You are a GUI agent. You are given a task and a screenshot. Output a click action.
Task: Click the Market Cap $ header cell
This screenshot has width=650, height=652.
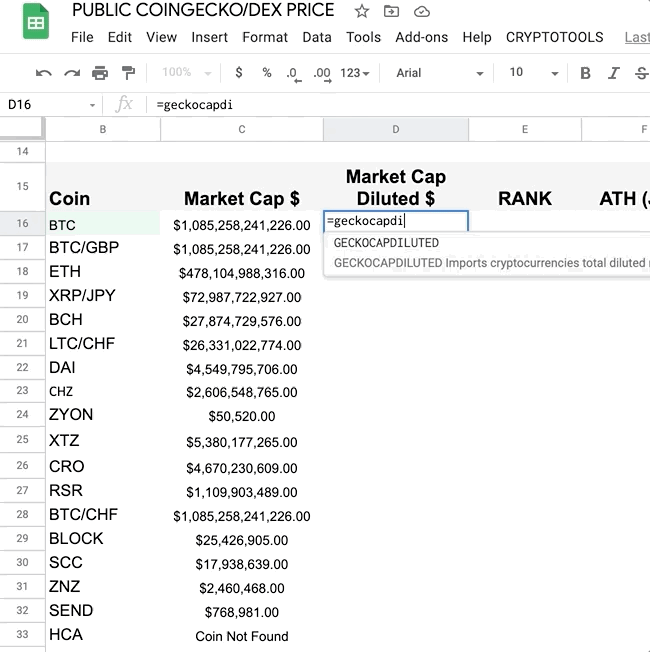242,187
